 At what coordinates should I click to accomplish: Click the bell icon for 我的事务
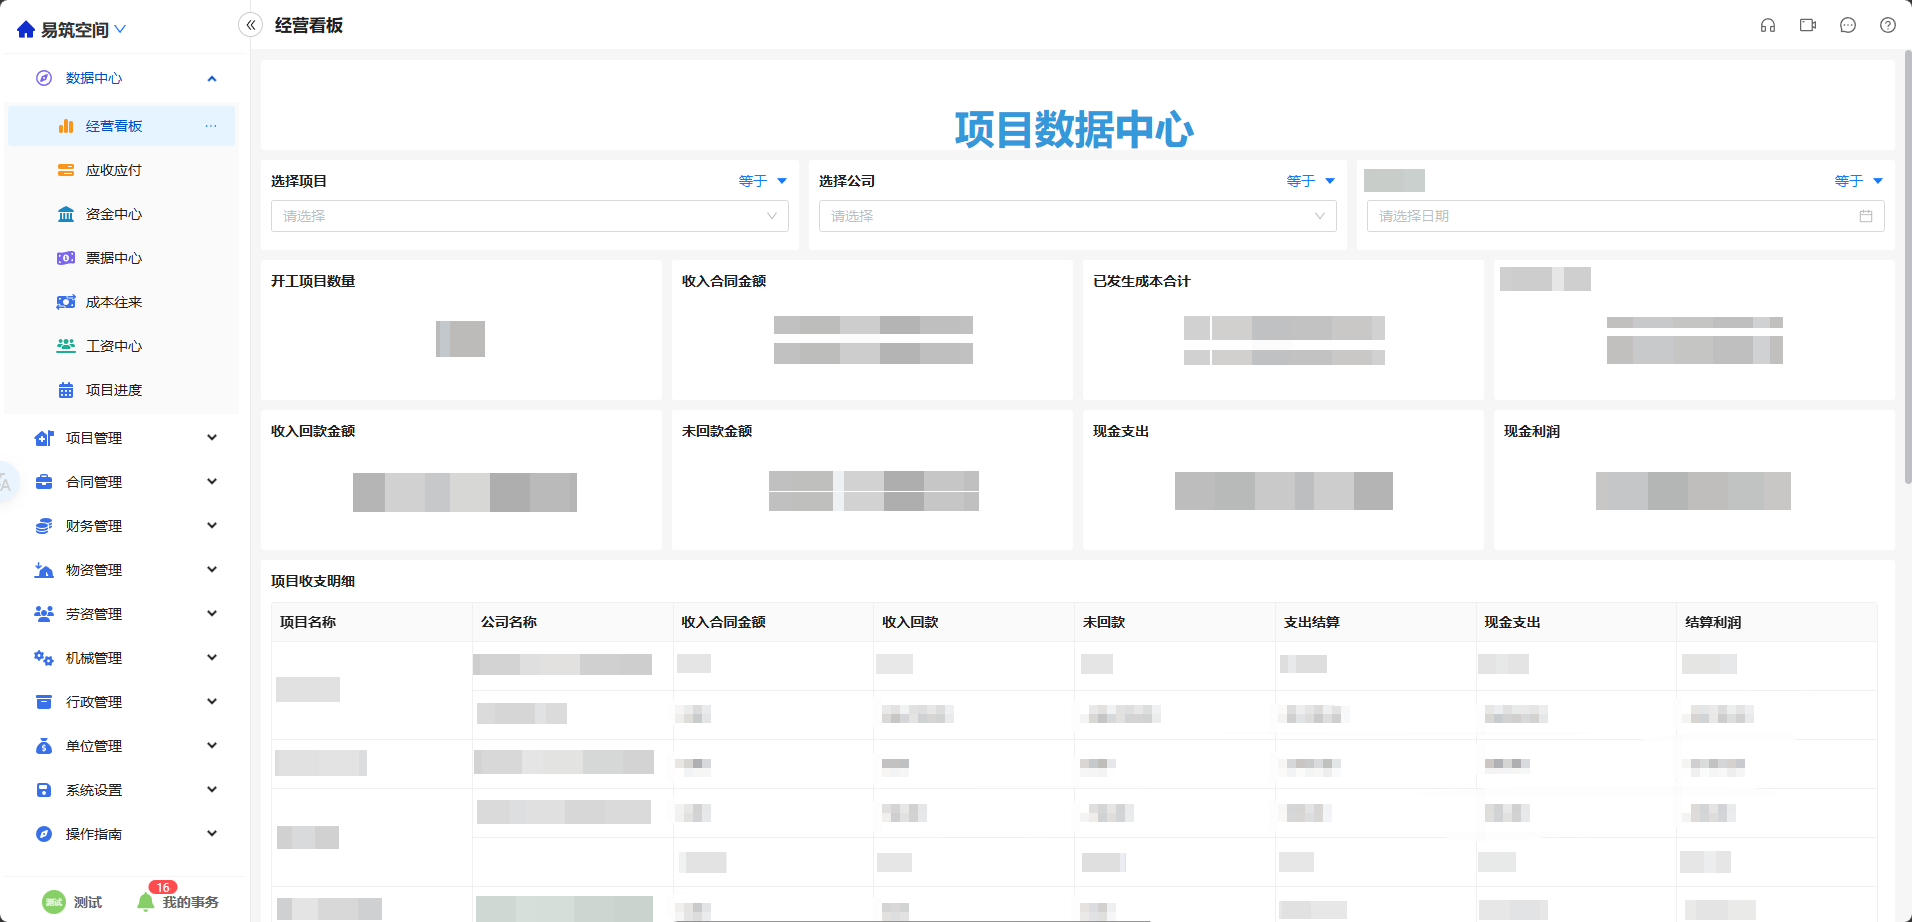[x=146, y=902]
